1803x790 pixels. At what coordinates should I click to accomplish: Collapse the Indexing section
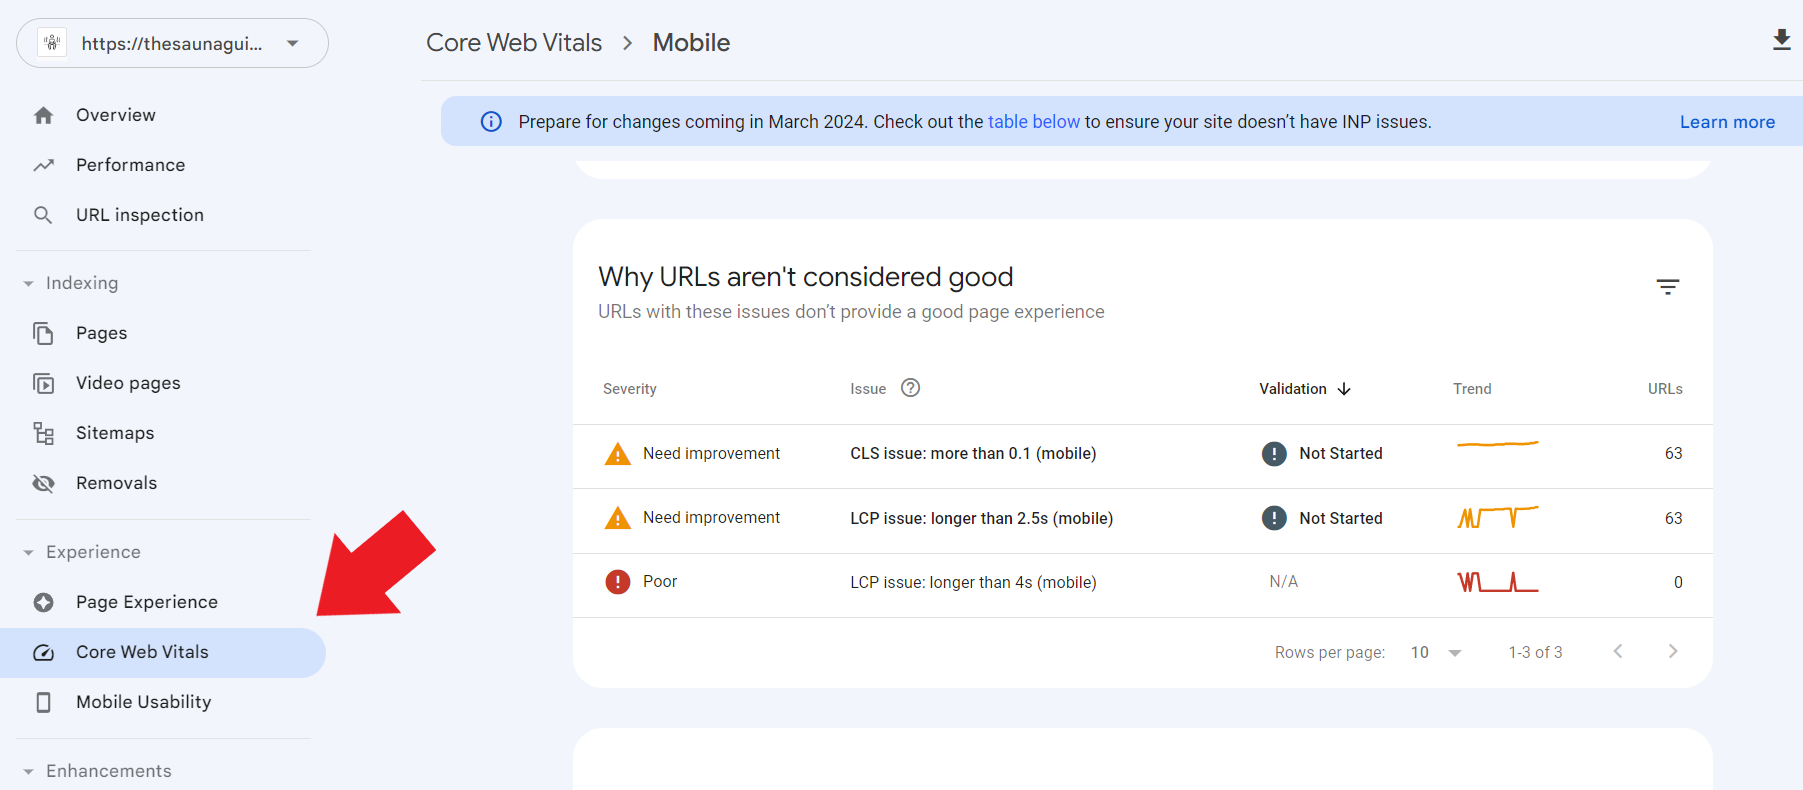(x=29, y=284)
